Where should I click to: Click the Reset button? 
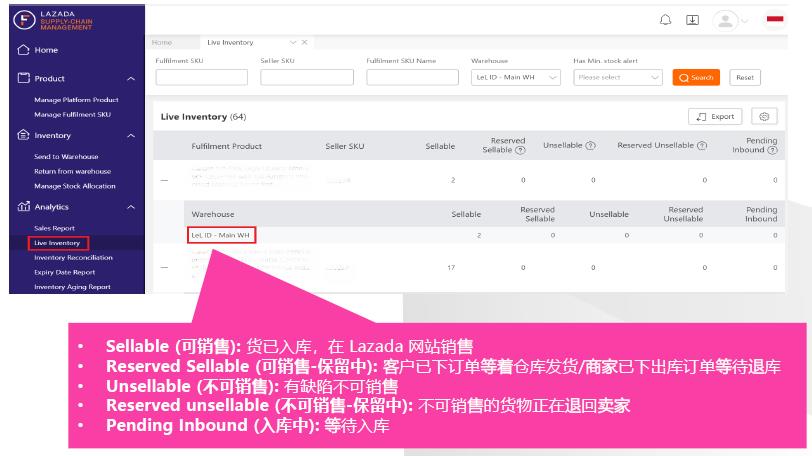(x=745, y=77)
